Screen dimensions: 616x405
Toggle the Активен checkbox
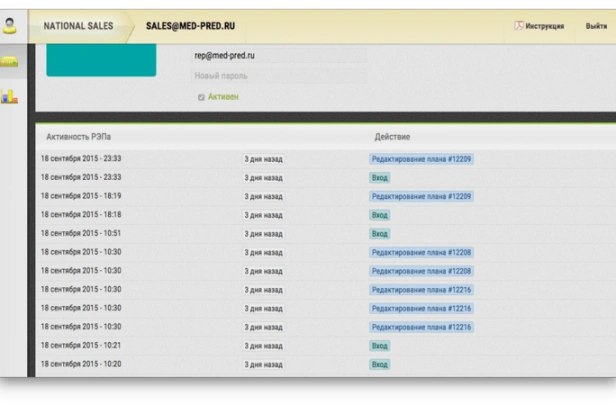click(202, 97)
